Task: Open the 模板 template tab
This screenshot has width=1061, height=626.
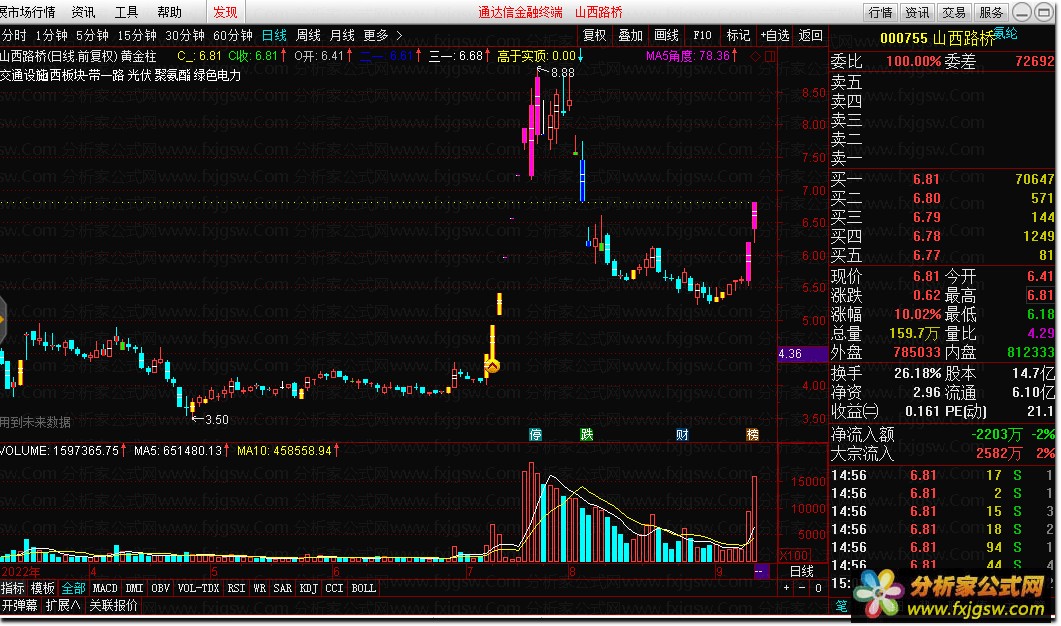Action: 43,588
